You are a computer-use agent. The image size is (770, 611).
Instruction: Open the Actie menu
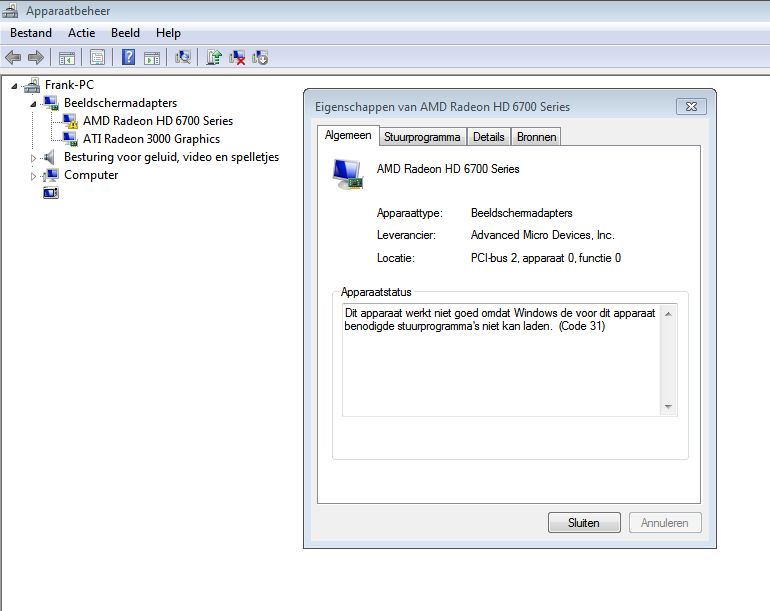[82, 33]
